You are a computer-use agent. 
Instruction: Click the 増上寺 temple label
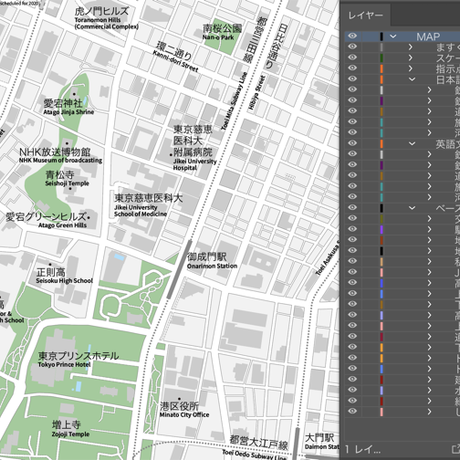pyautogui.click(x=66, y=425)
